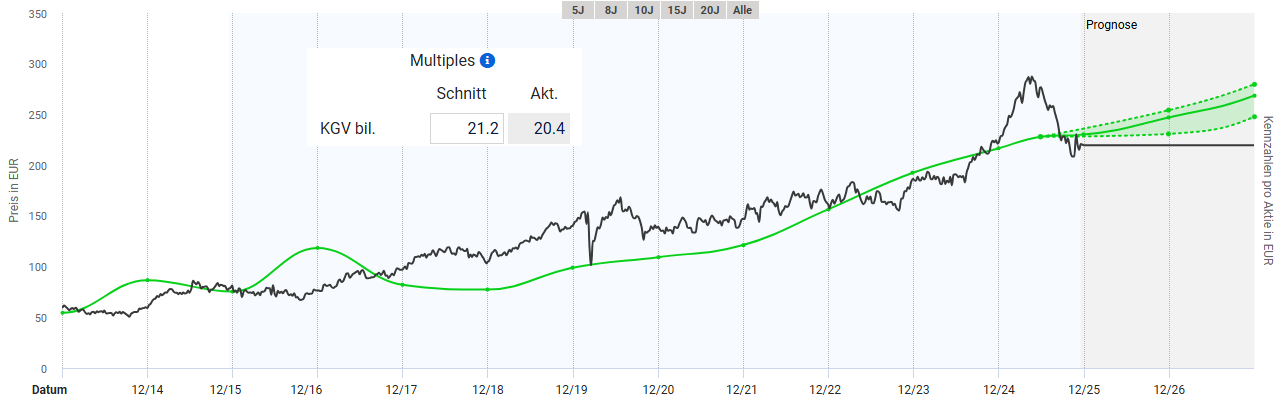Viewport: 1286px width, 404px height.
Task: Click green line marker at 12/18
Action: click(x=487, y=289)
